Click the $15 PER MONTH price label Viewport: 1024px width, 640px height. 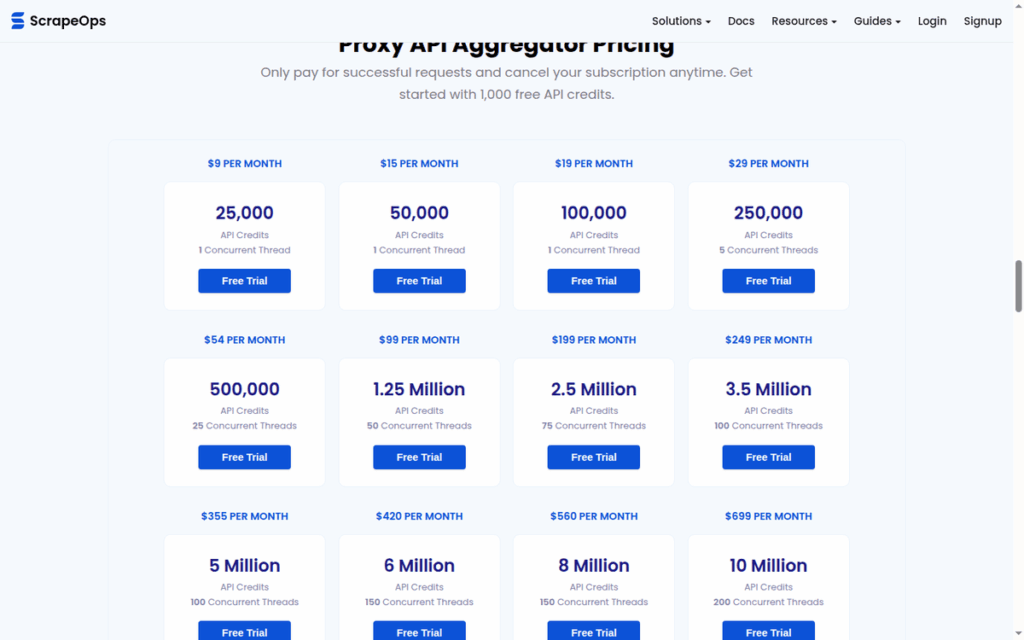pos(419,164)
